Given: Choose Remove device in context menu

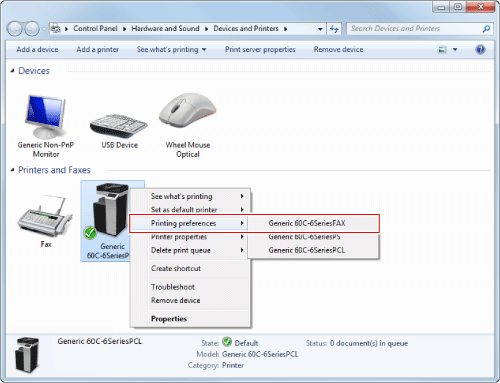Looking at the screenshot, I should click(x=190, y=300).
